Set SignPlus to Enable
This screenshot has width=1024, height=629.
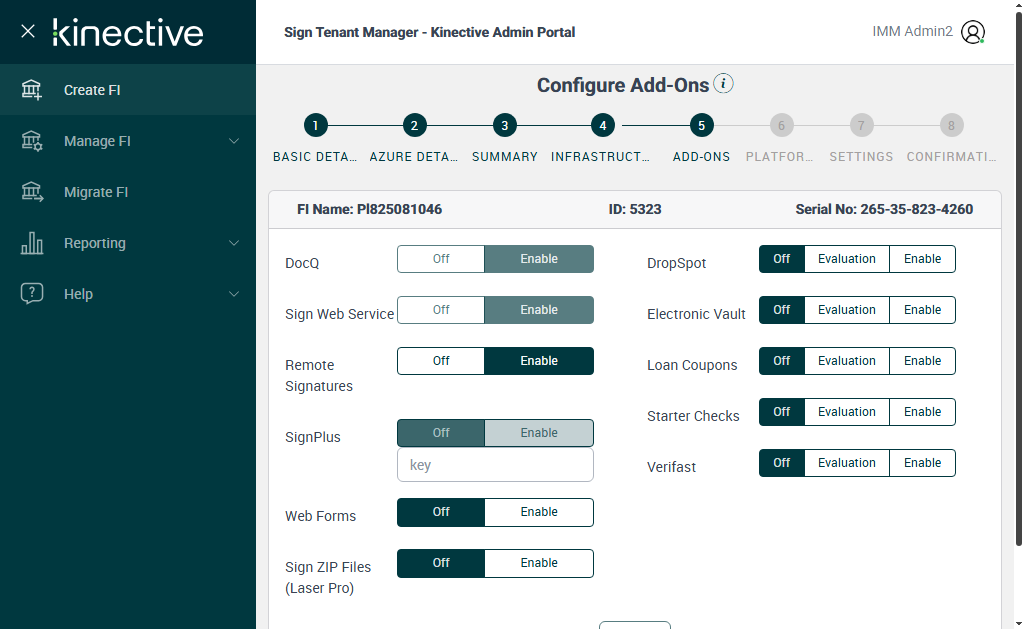pos(539,432)
